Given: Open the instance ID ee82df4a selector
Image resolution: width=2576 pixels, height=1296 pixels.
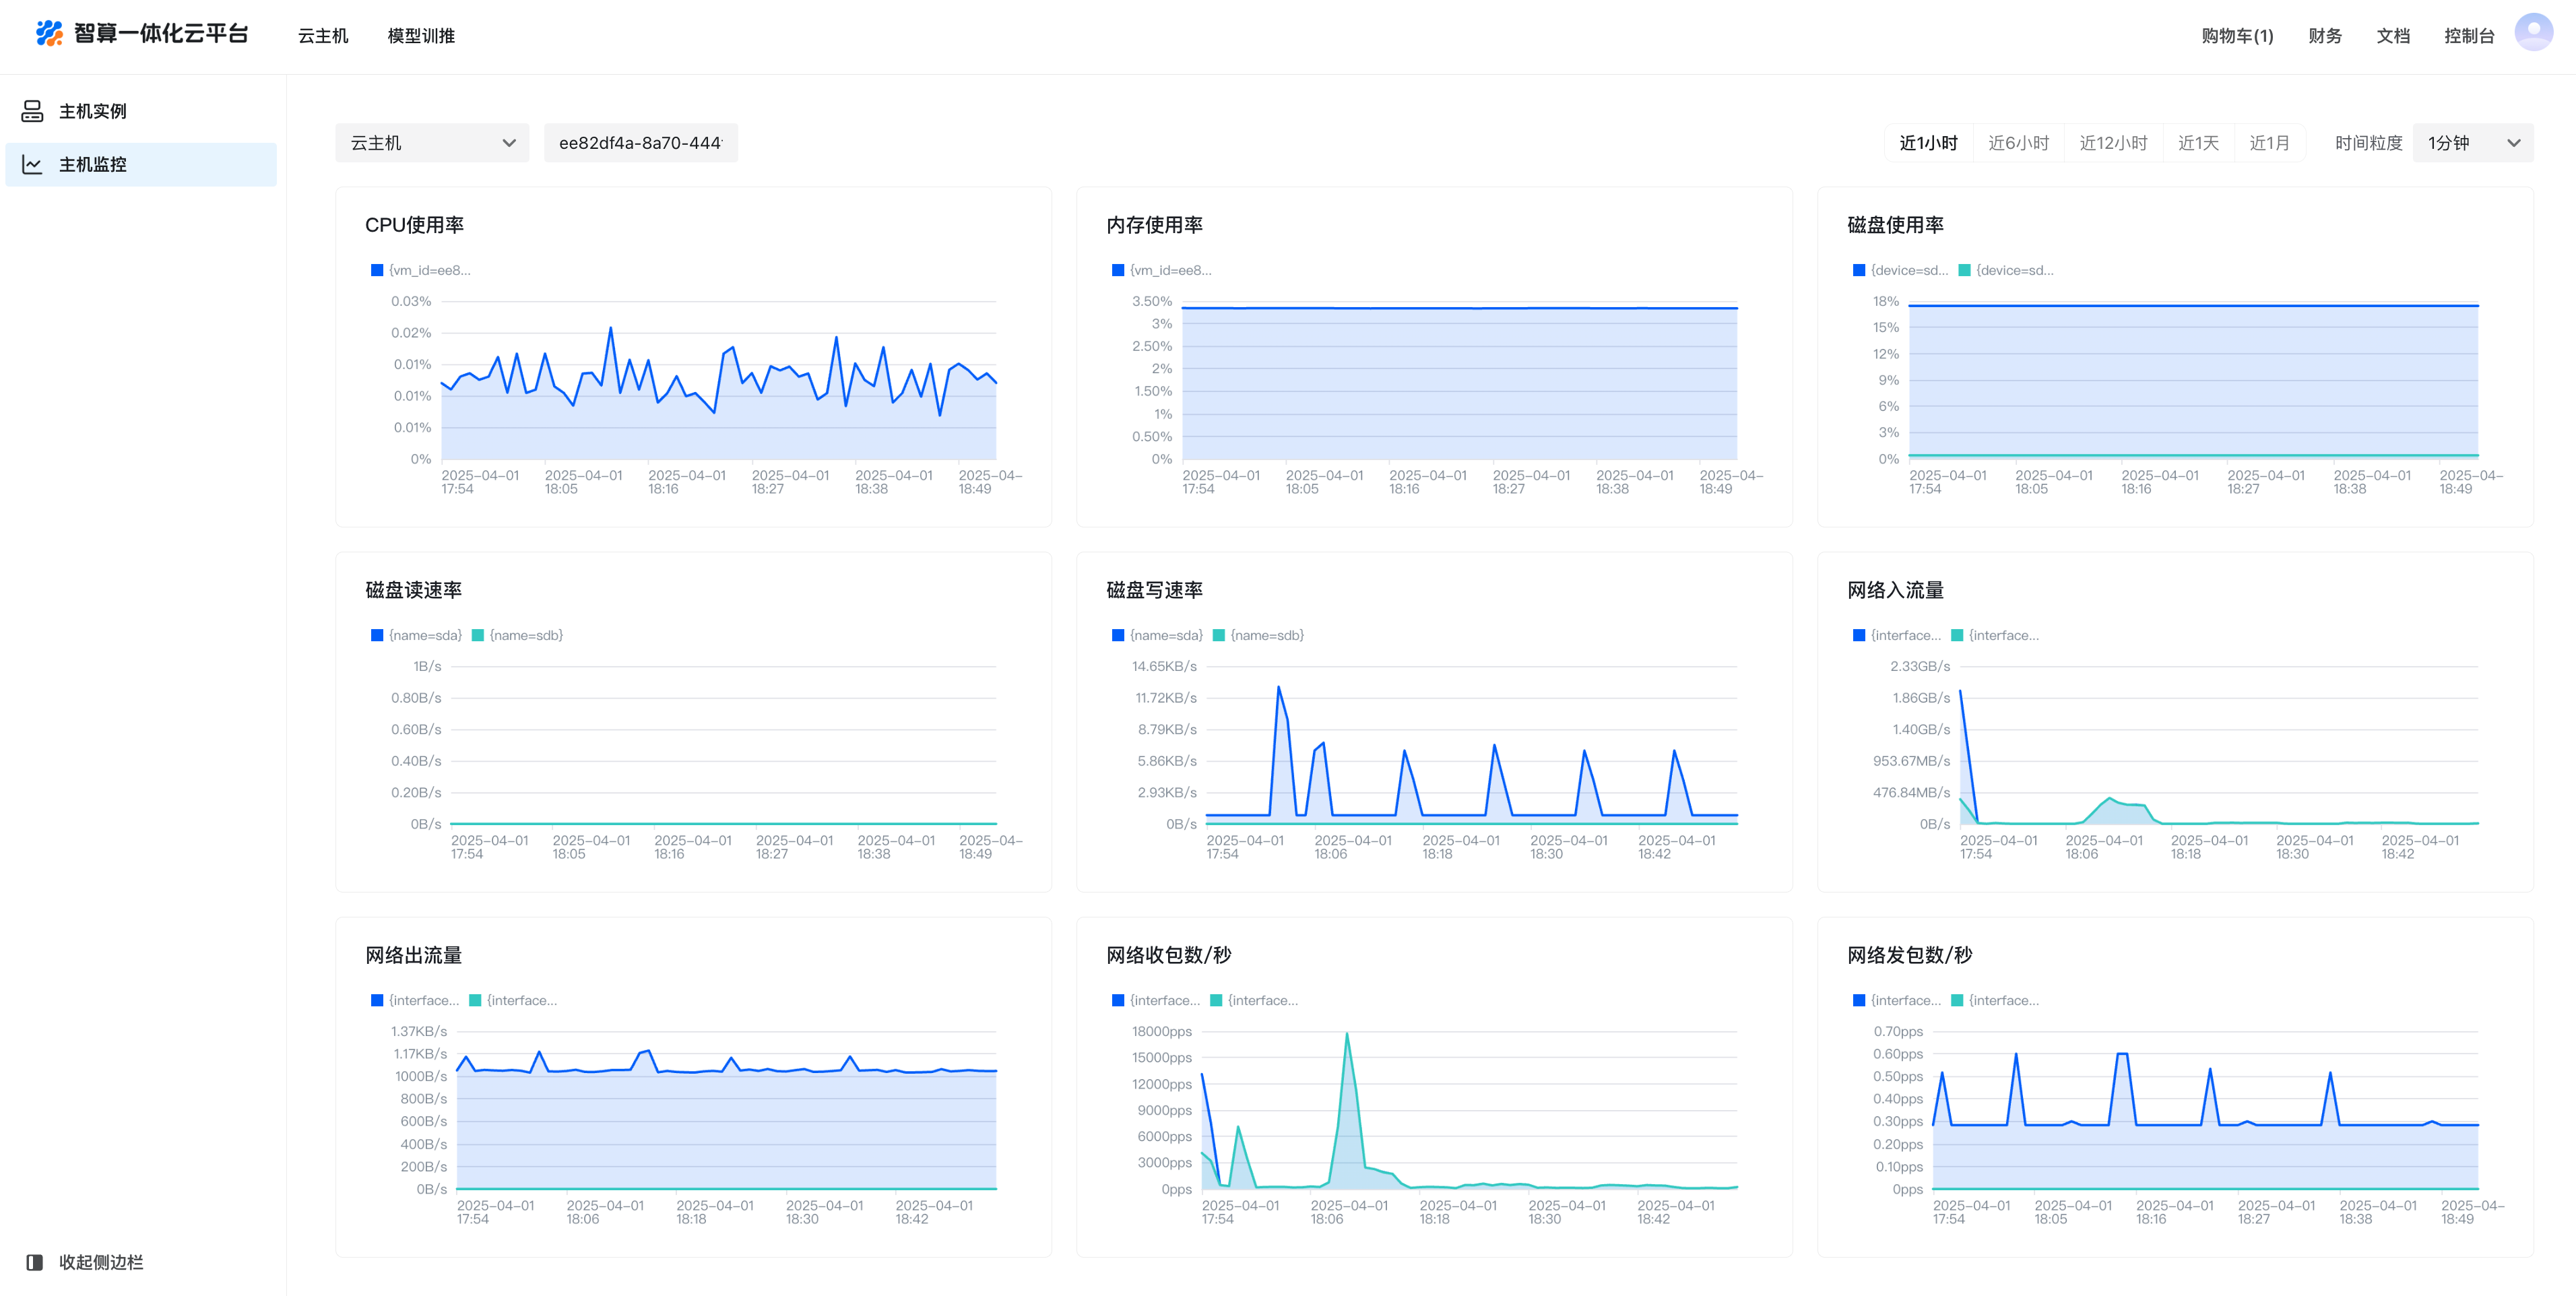Looking at the screenshot, I should click(640, 143).
